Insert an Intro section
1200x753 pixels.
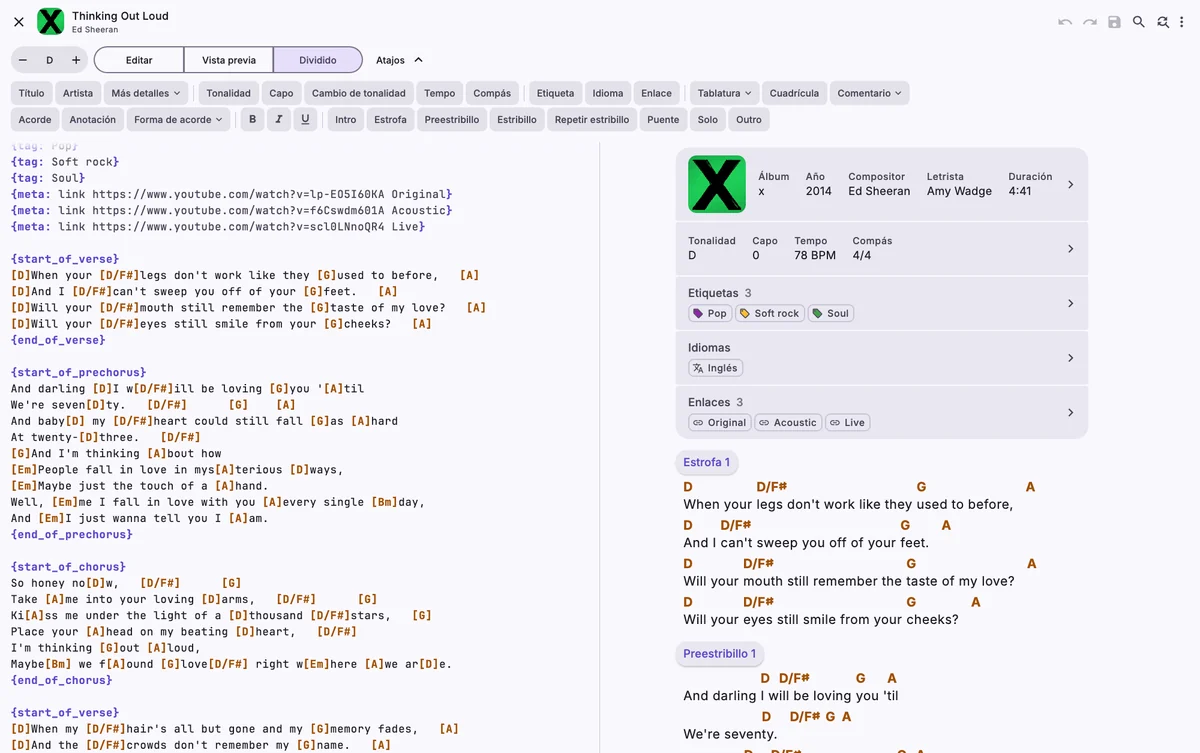click(x=346, y=119)
